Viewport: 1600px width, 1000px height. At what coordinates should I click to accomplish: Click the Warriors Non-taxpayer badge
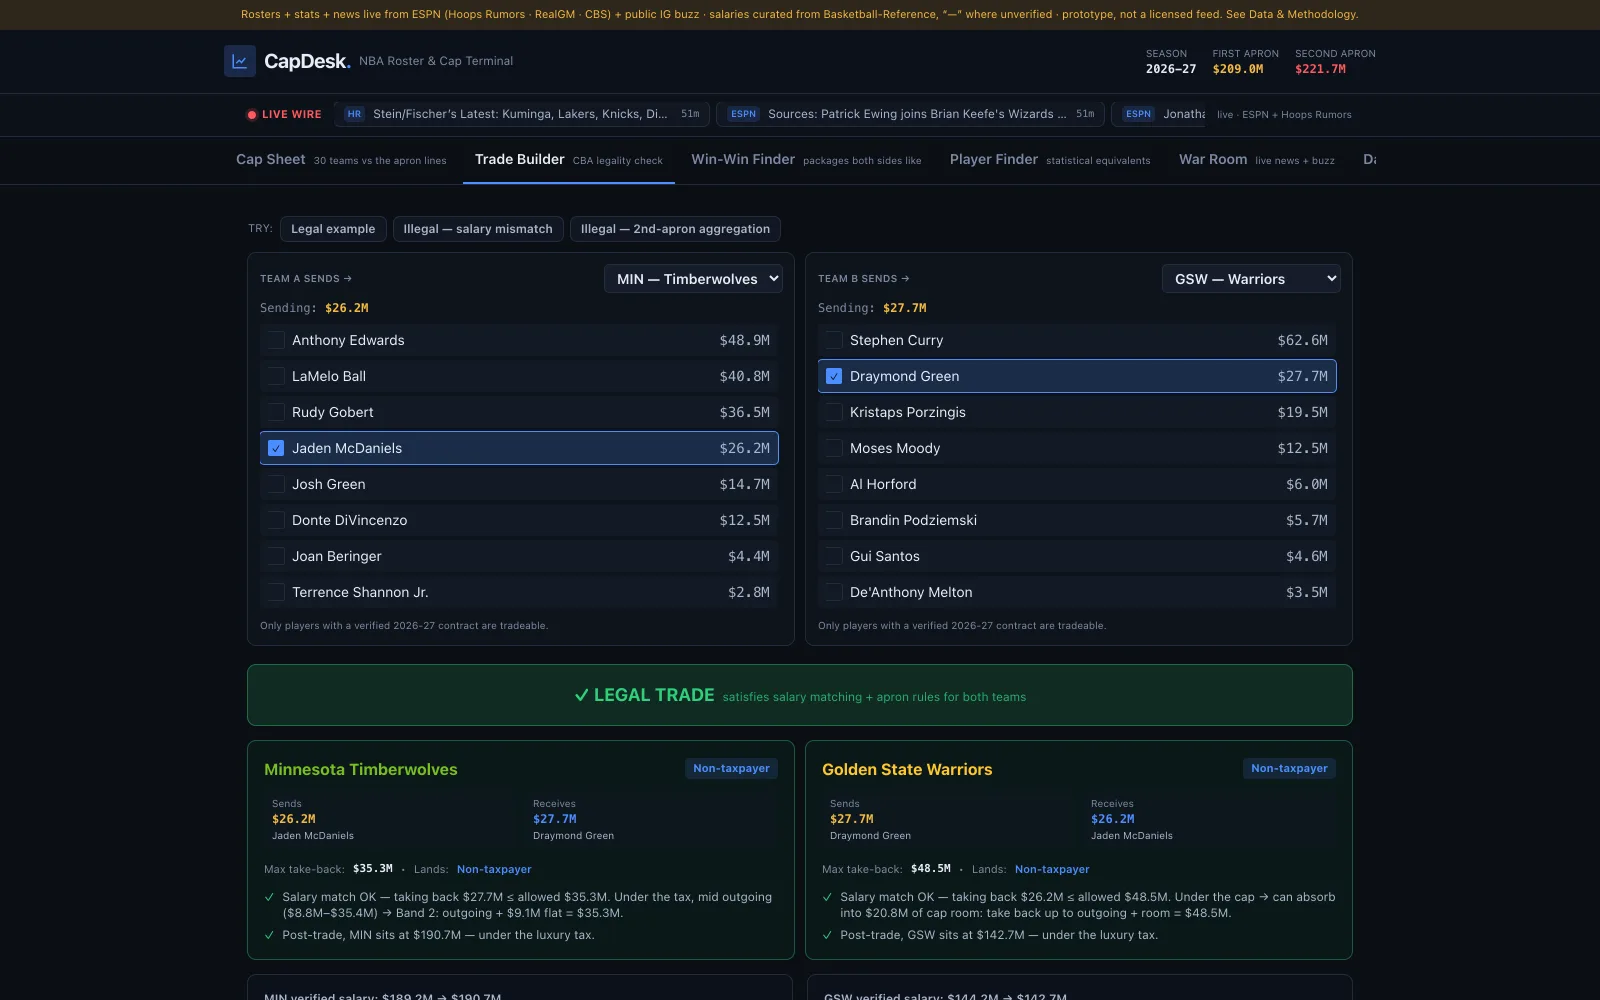point(1289,768)
